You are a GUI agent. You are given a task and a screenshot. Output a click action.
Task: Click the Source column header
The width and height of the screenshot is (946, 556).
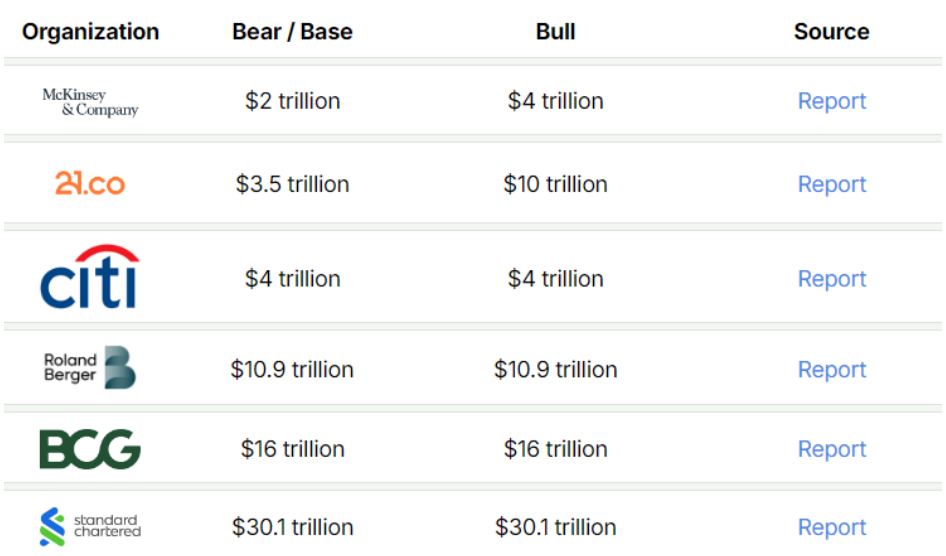(x=831, y=31)
